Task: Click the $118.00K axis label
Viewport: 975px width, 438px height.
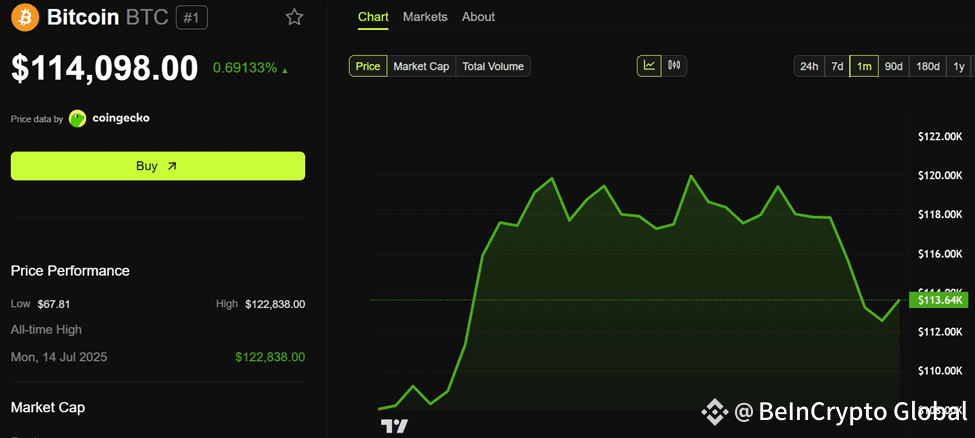Action: pyautogui.click(x=940, y=215)
